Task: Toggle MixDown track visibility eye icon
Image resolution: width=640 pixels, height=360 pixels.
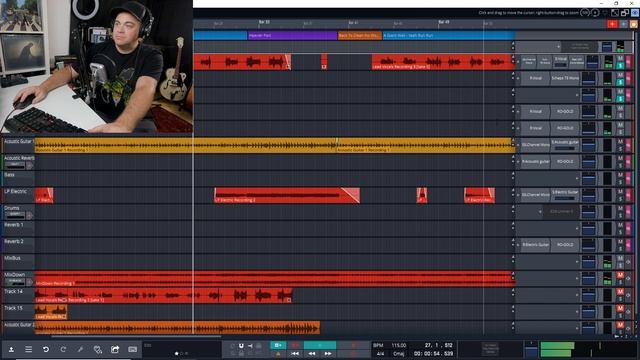Action: coord(629,278)
